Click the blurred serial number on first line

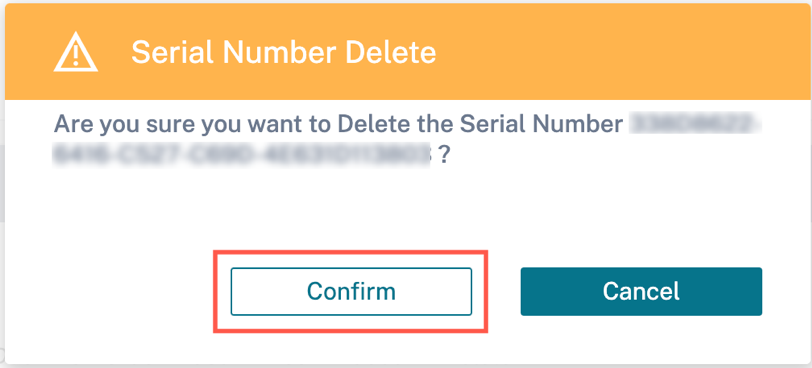[x=696, y=124]
